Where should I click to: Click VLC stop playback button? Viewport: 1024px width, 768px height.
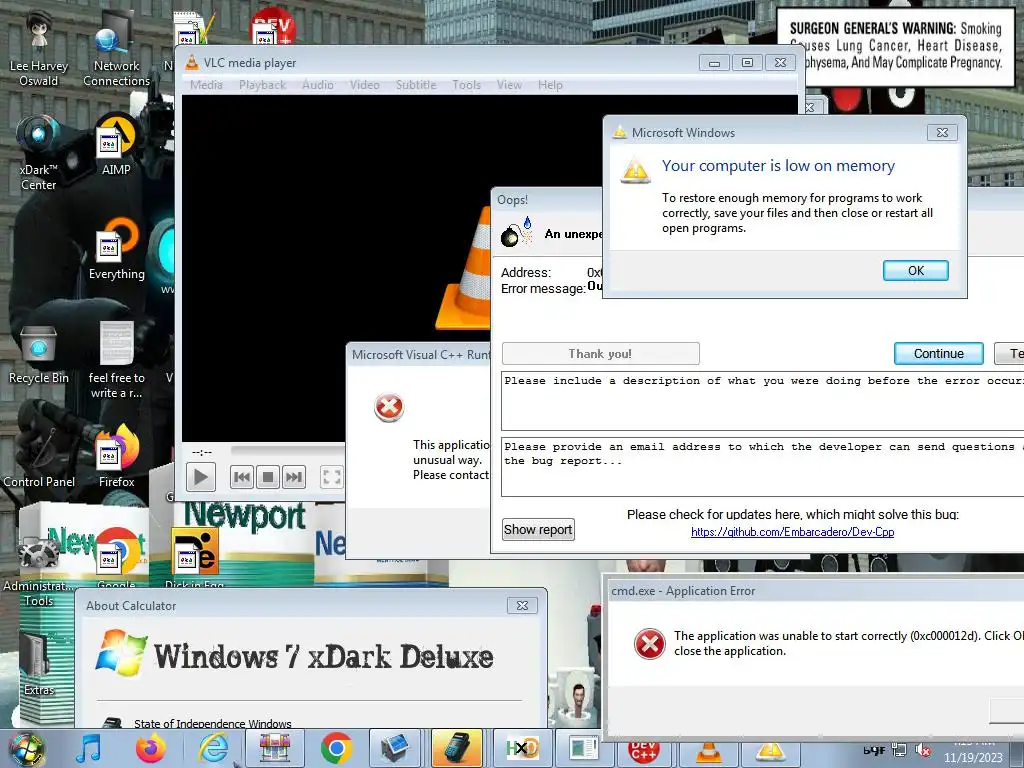[268, 477]
